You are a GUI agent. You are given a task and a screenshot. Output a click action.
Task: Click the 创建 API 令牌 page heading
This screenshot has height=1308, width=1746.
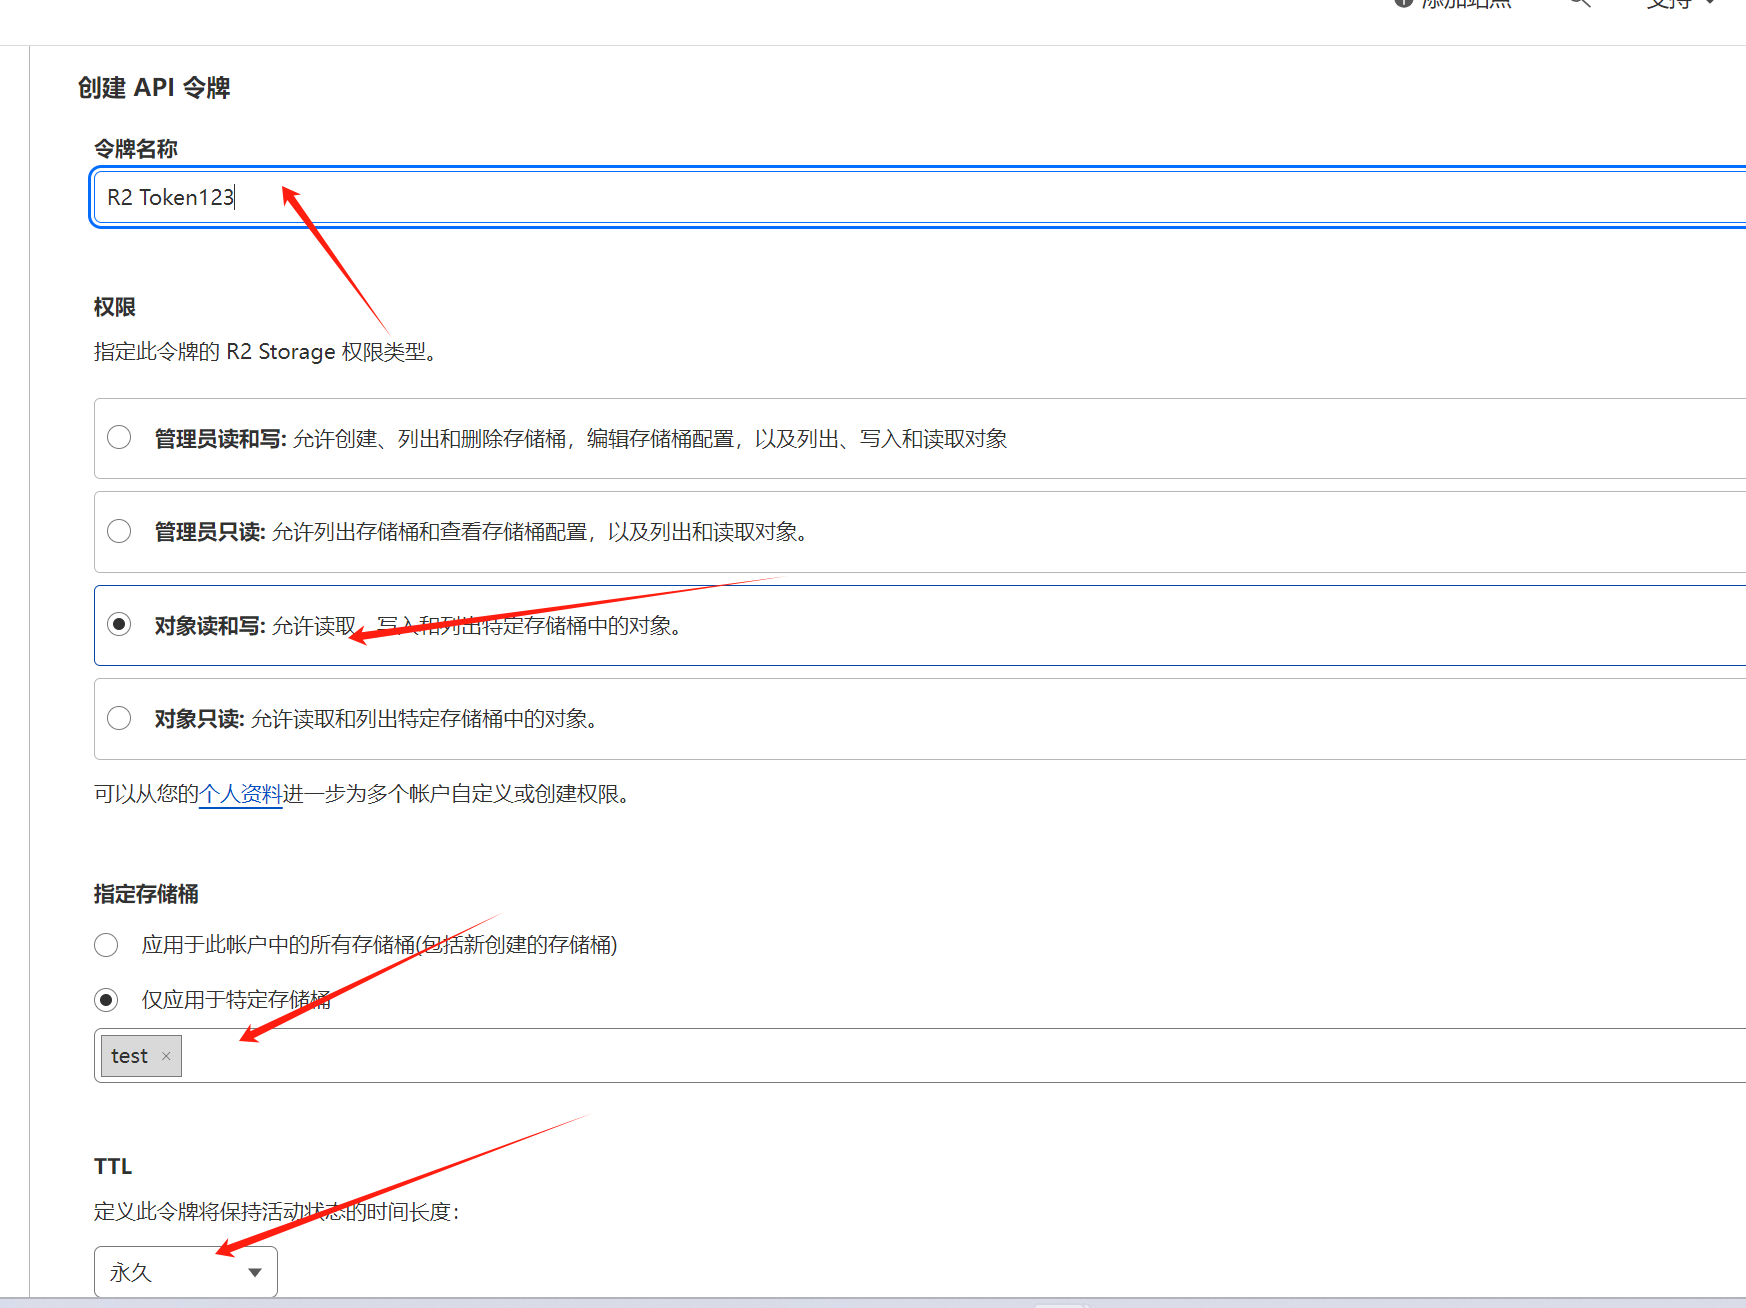click(x=154, y=88)
